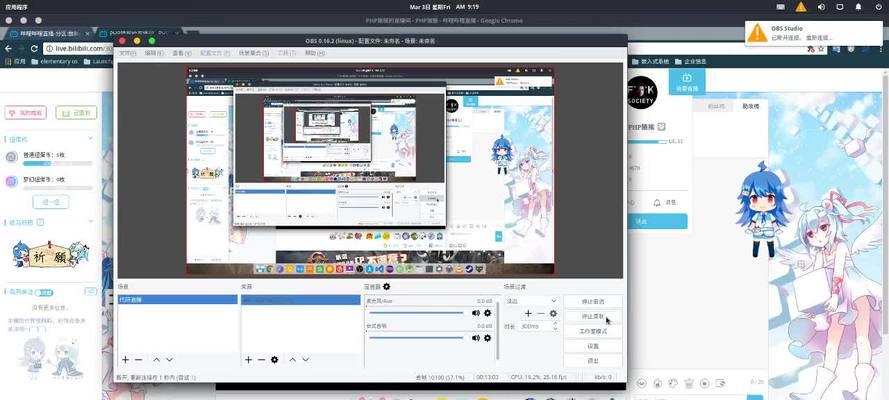Click Chrome's back navigation arrow
Image resolution: width=889 pixels, height=400 pixels.
pos(8,49)
